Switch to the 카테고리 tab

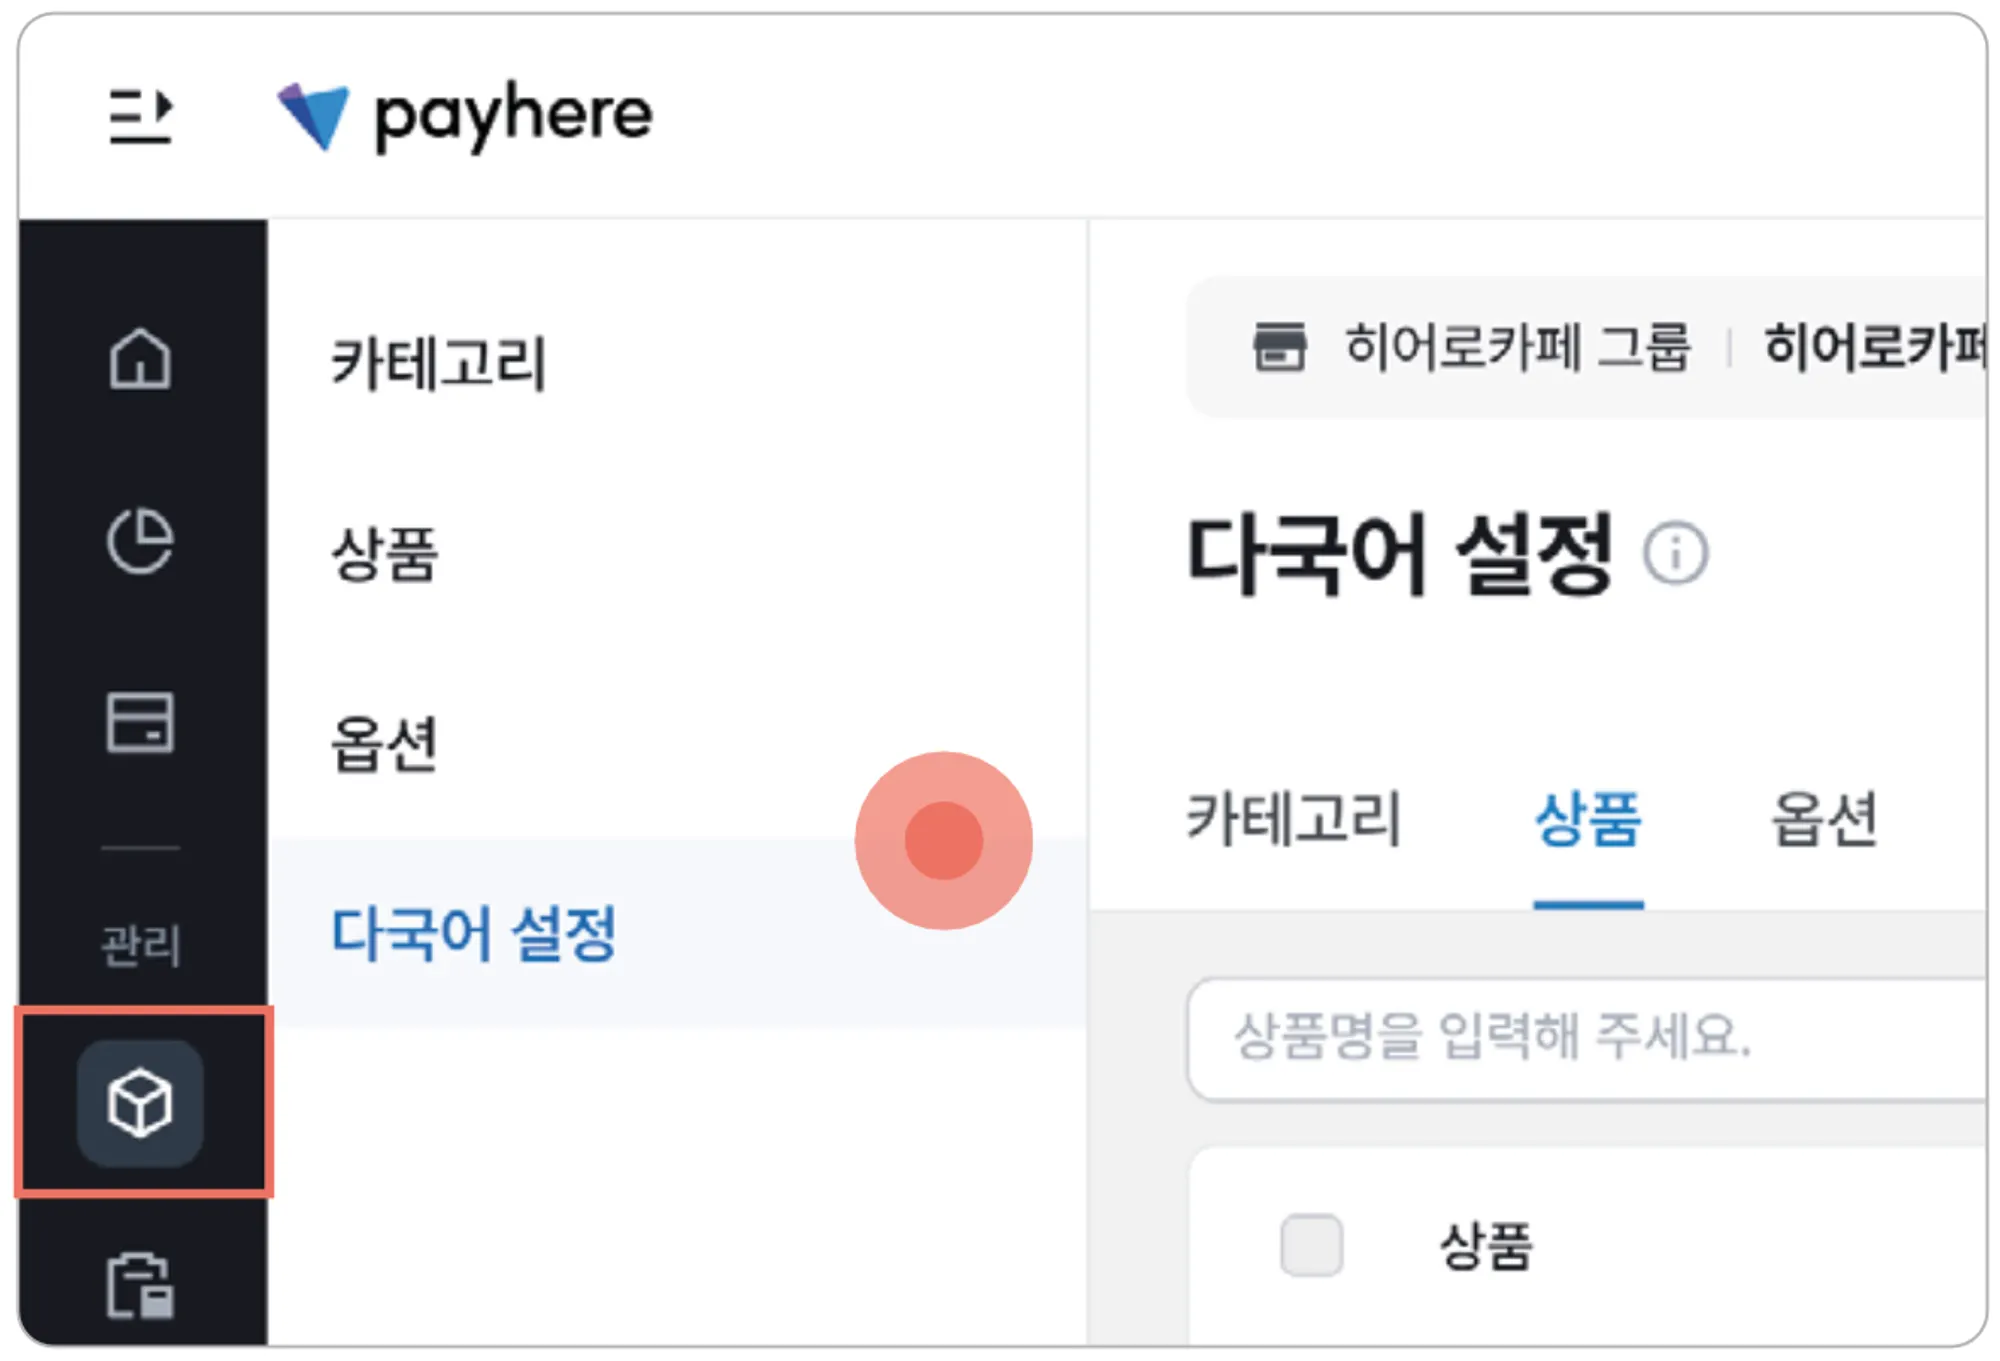[1293, 819]
